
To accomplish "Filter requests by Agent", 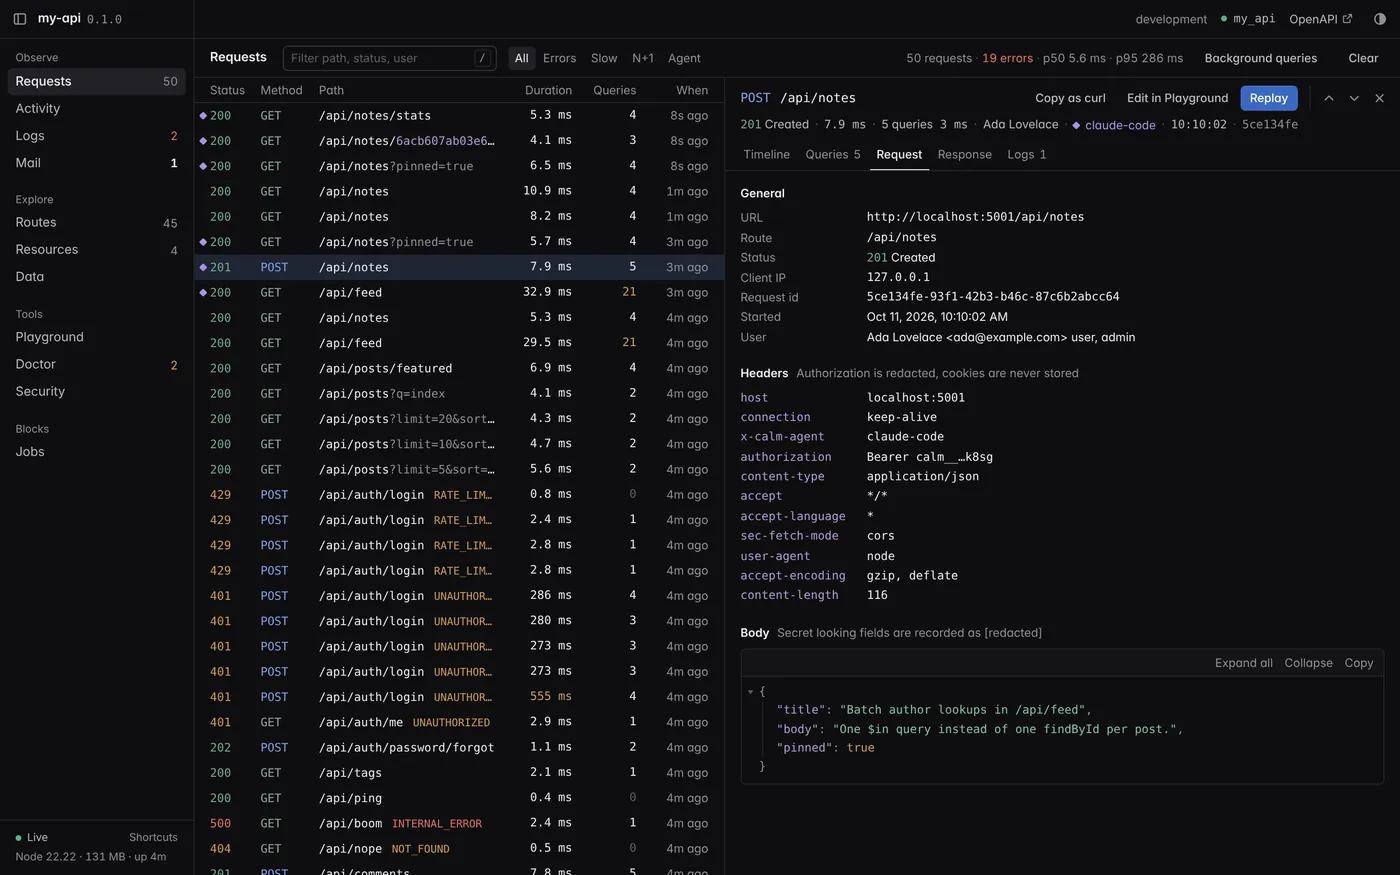I will coord(684,58).
